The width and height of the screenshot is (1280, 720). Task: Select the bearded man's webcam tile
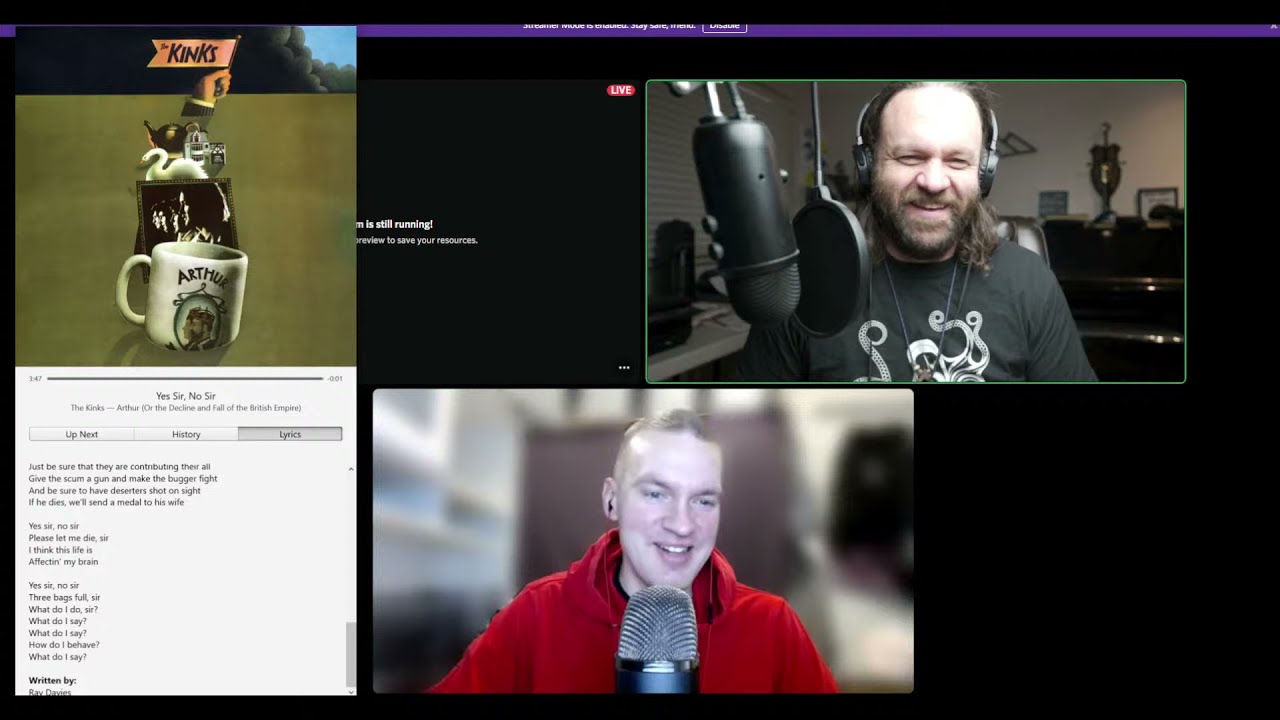pos(916,232)
